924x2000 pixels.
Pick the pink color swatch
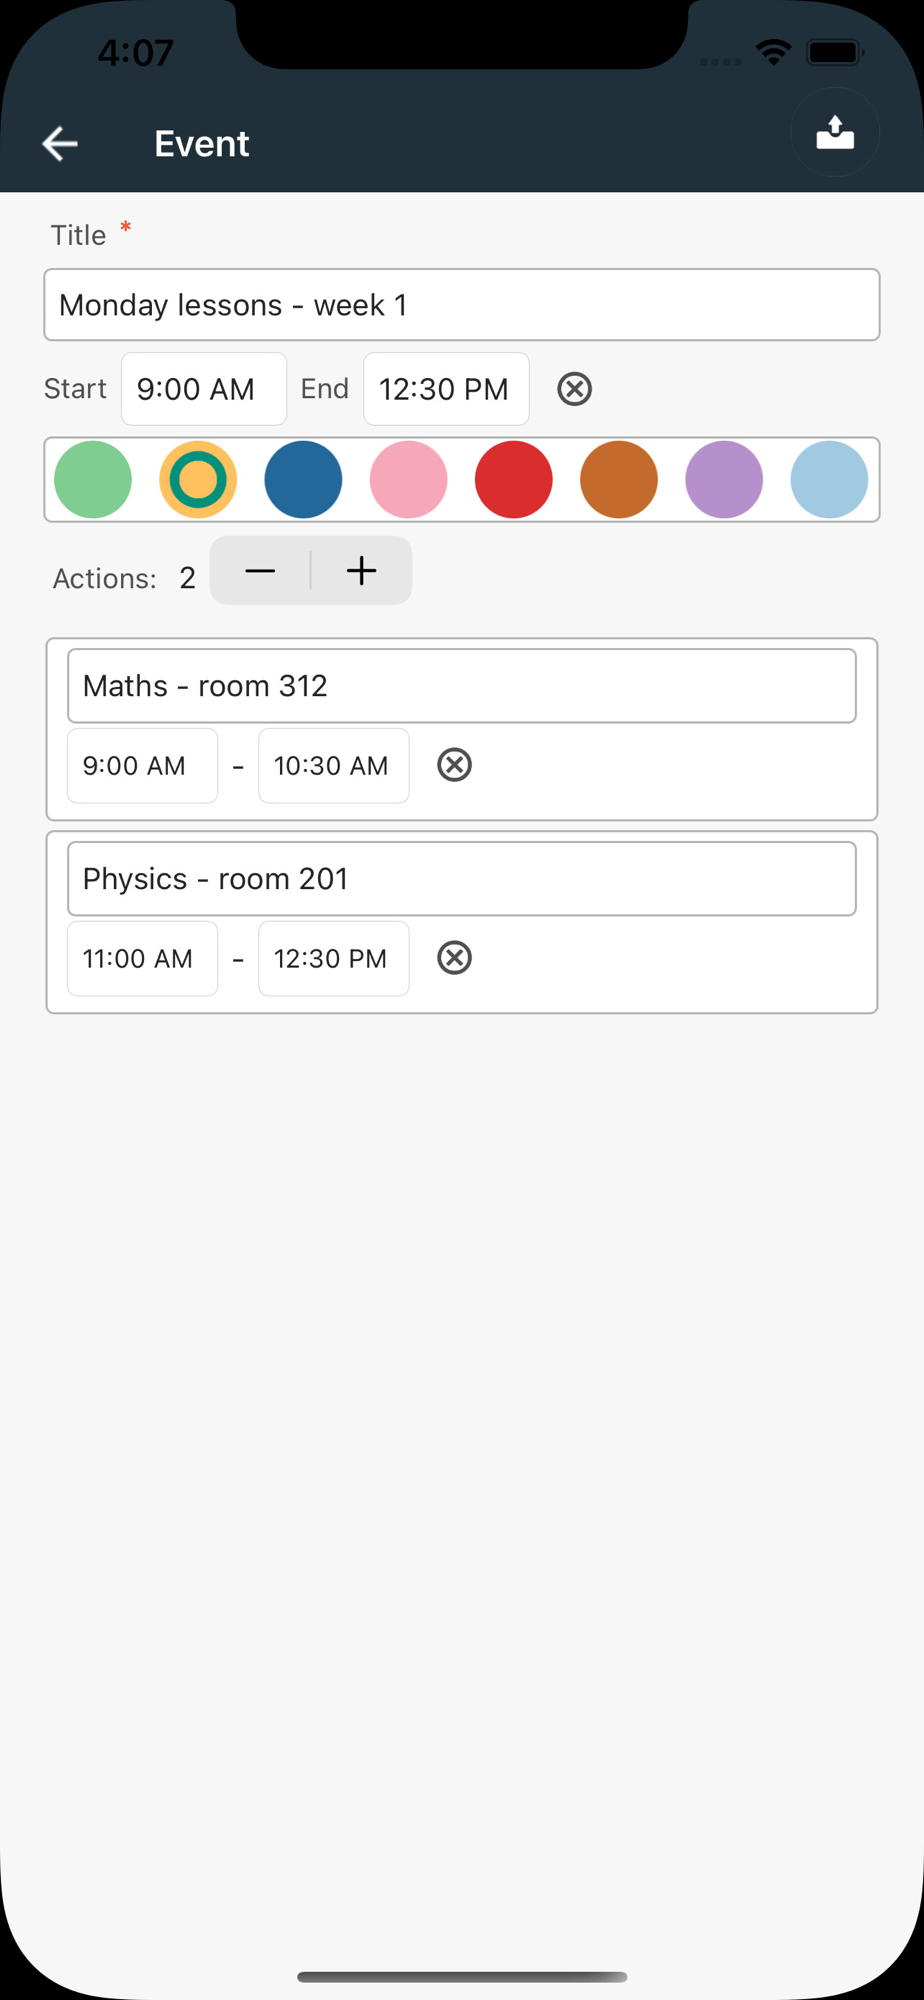(408, 480)
